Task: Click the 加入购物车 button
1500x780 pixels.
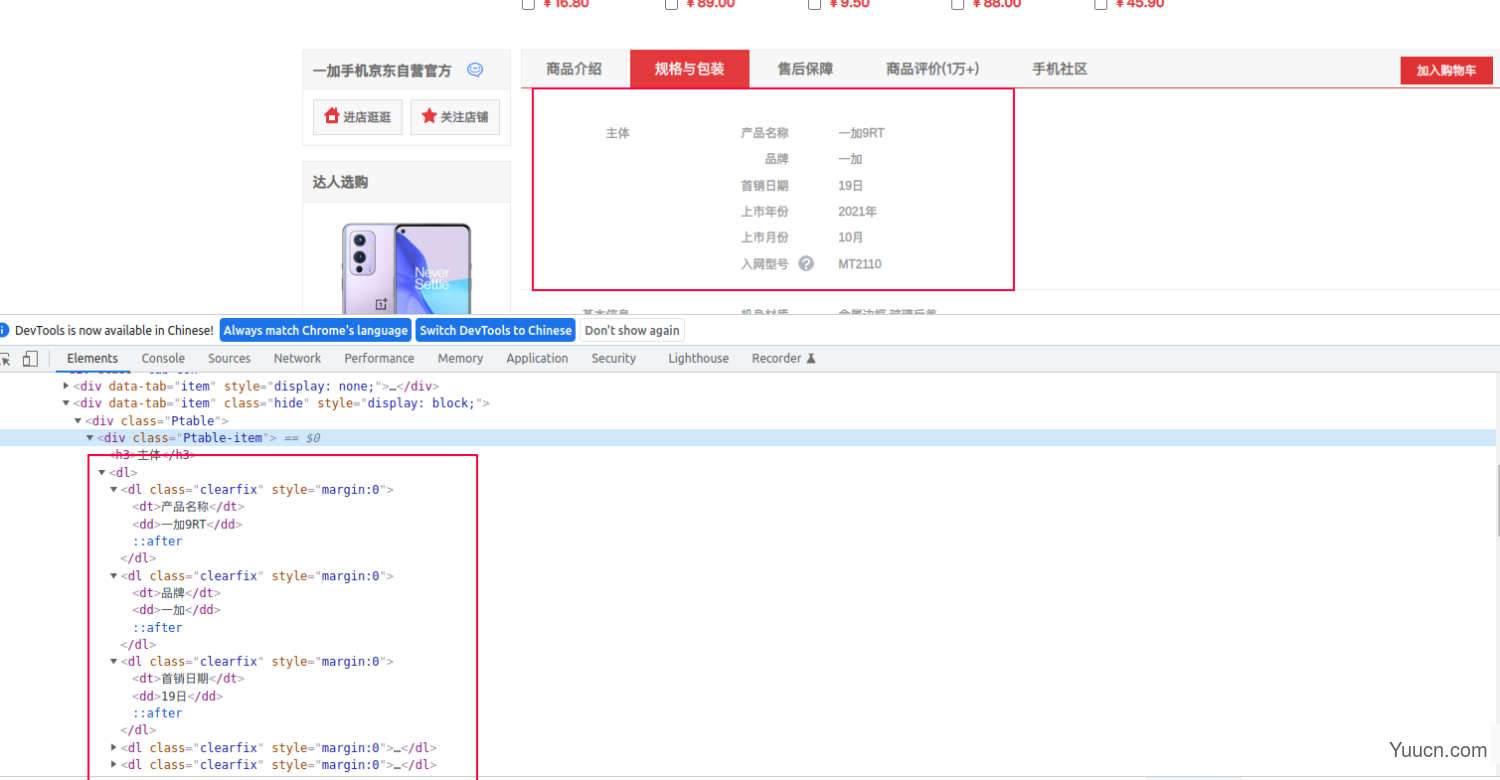Action: coord(1446,70)
